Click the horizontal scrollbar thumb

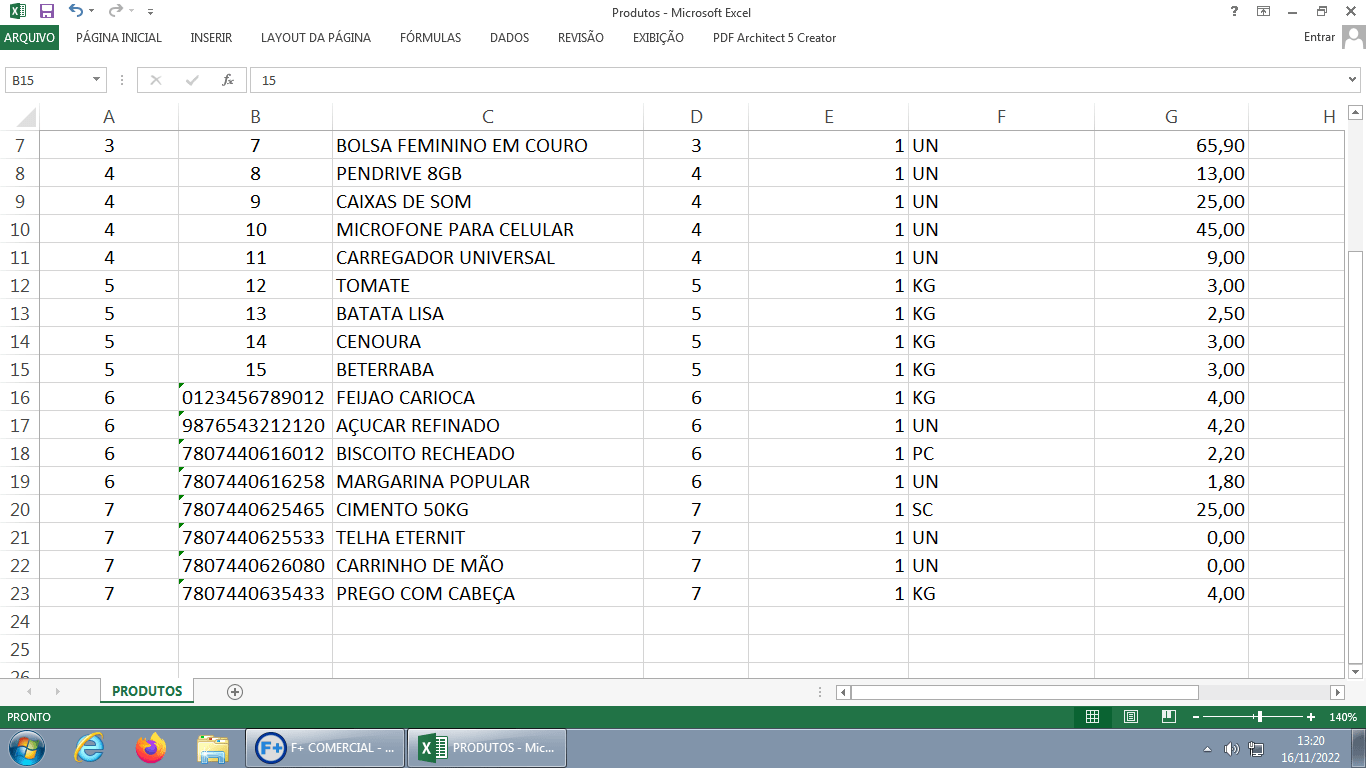click(1024, 692)
